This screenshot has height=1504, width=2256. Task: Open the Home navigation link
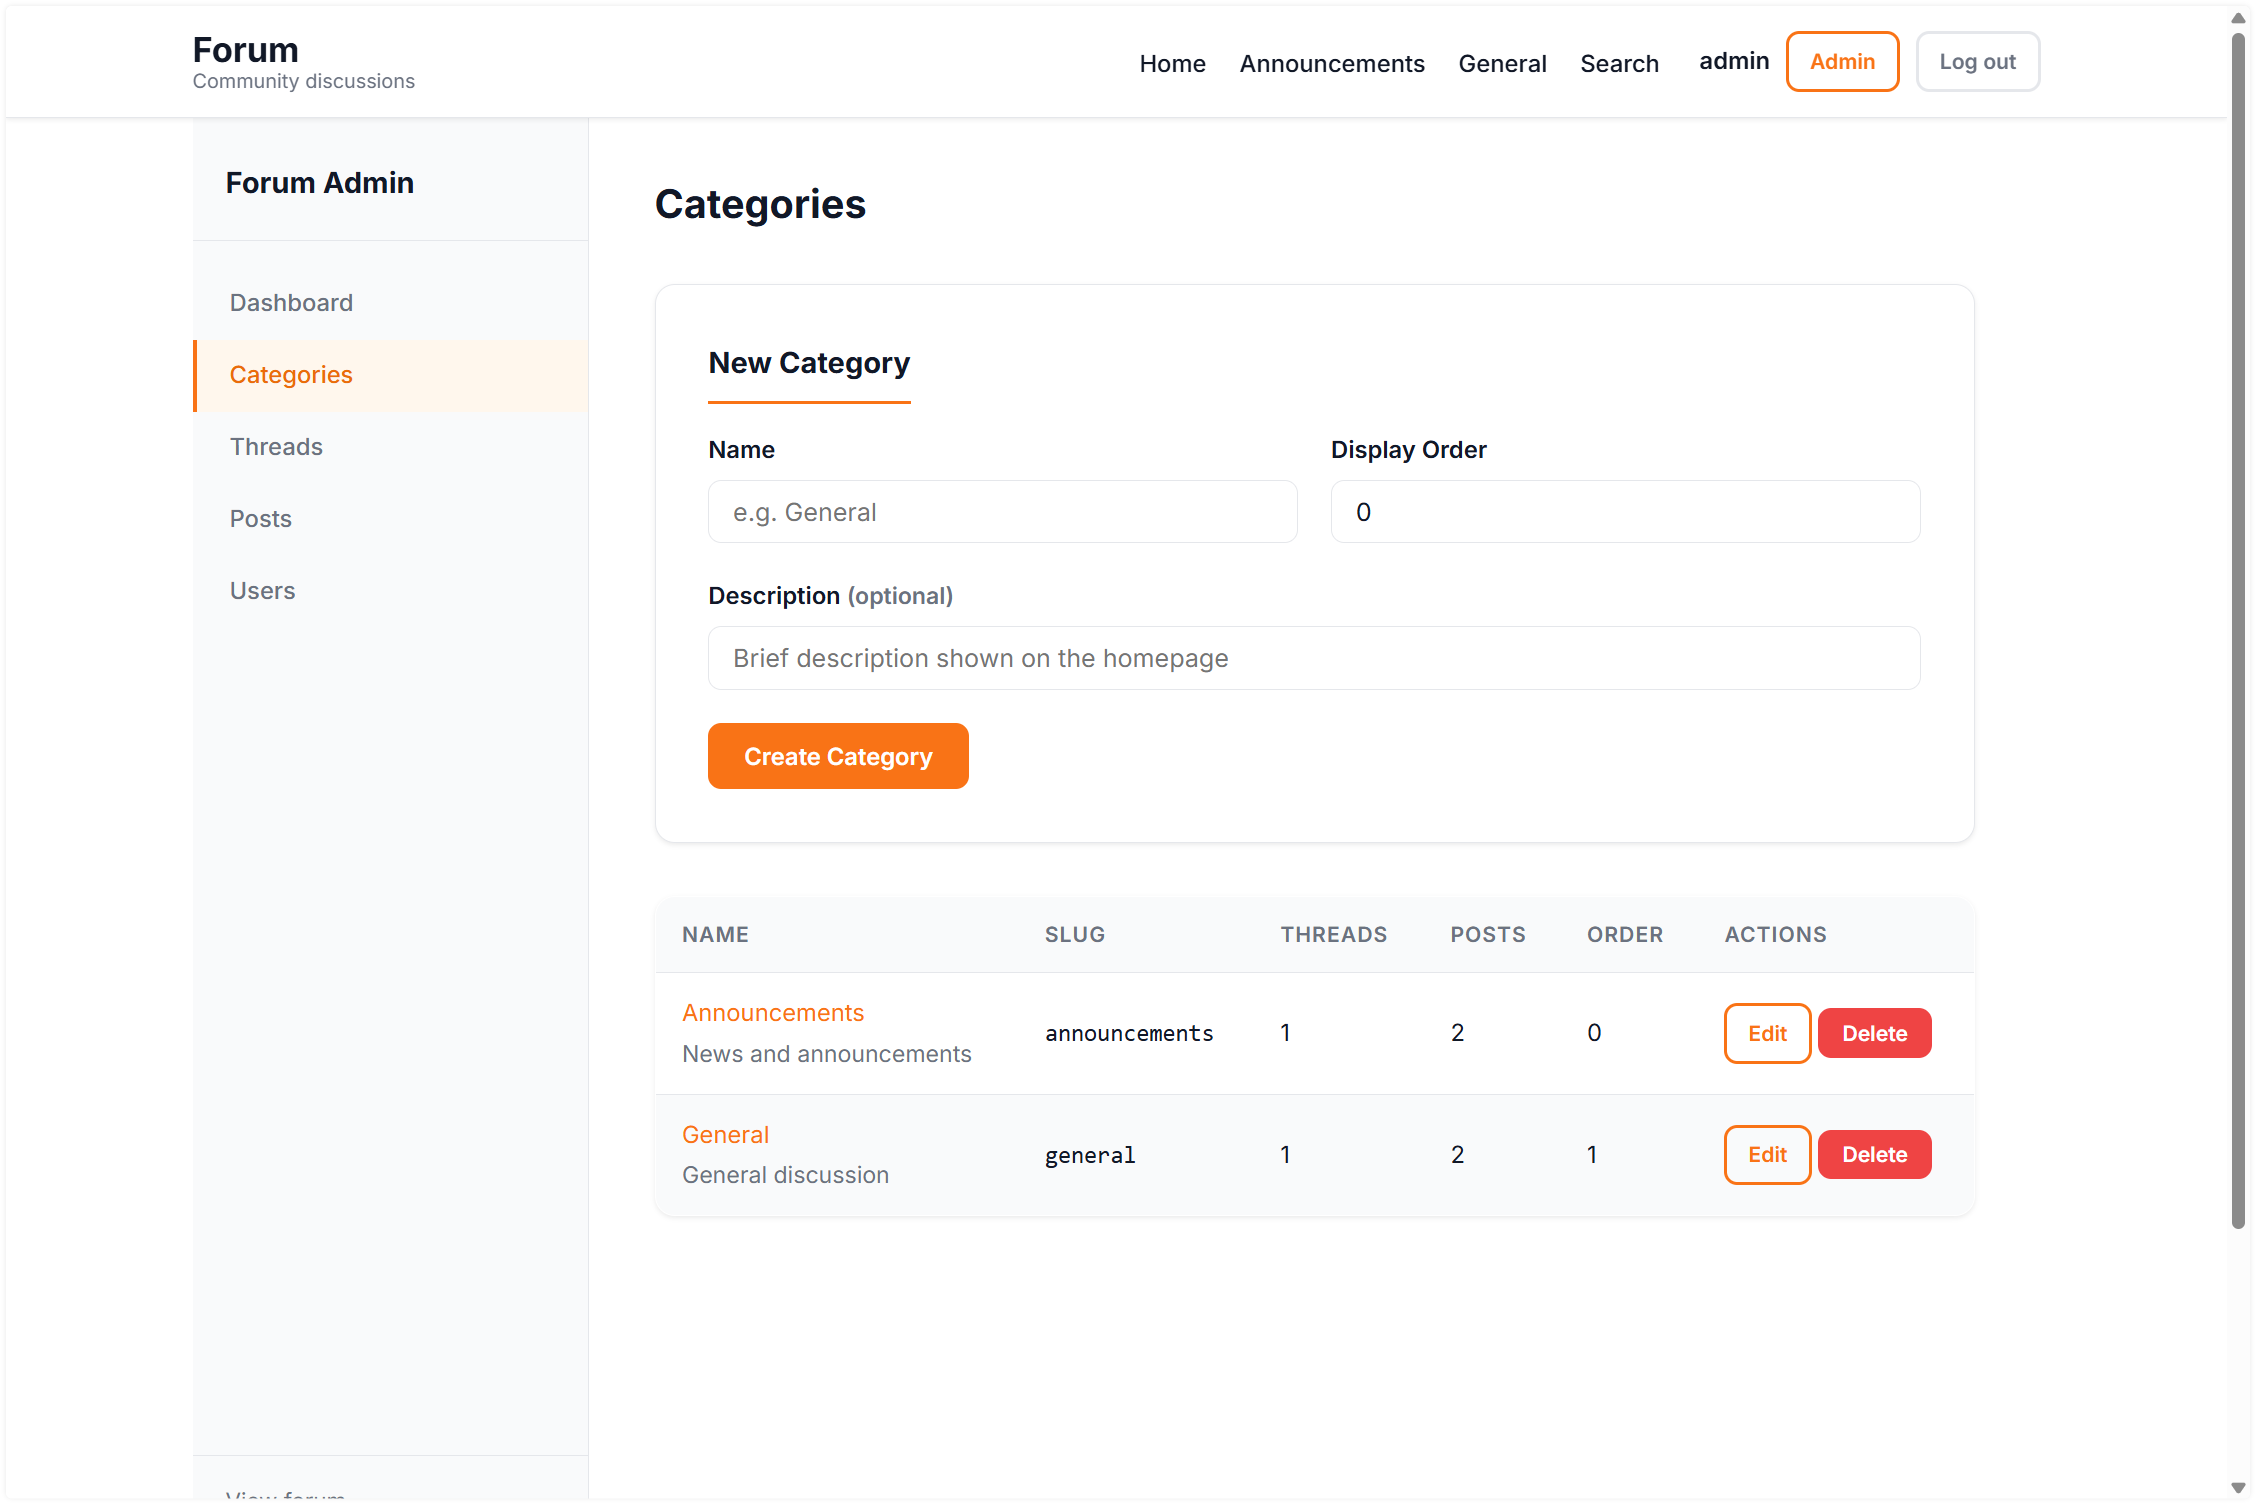point(1172,63)
